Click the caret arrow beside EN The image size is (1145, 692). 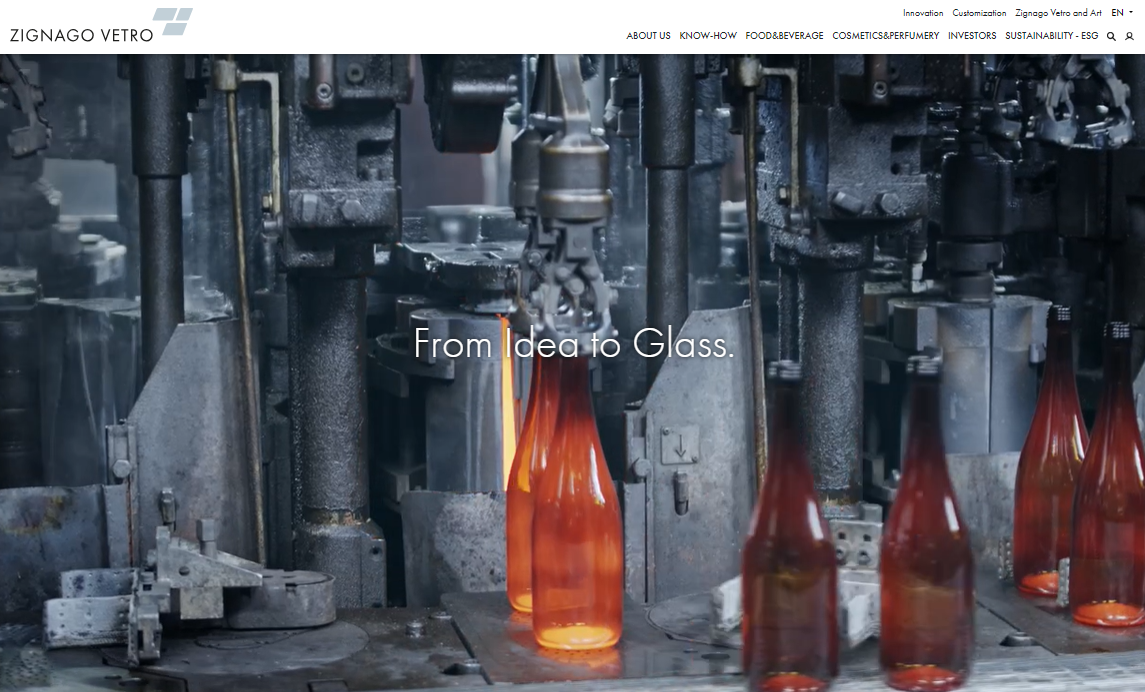pos(1131,13)
